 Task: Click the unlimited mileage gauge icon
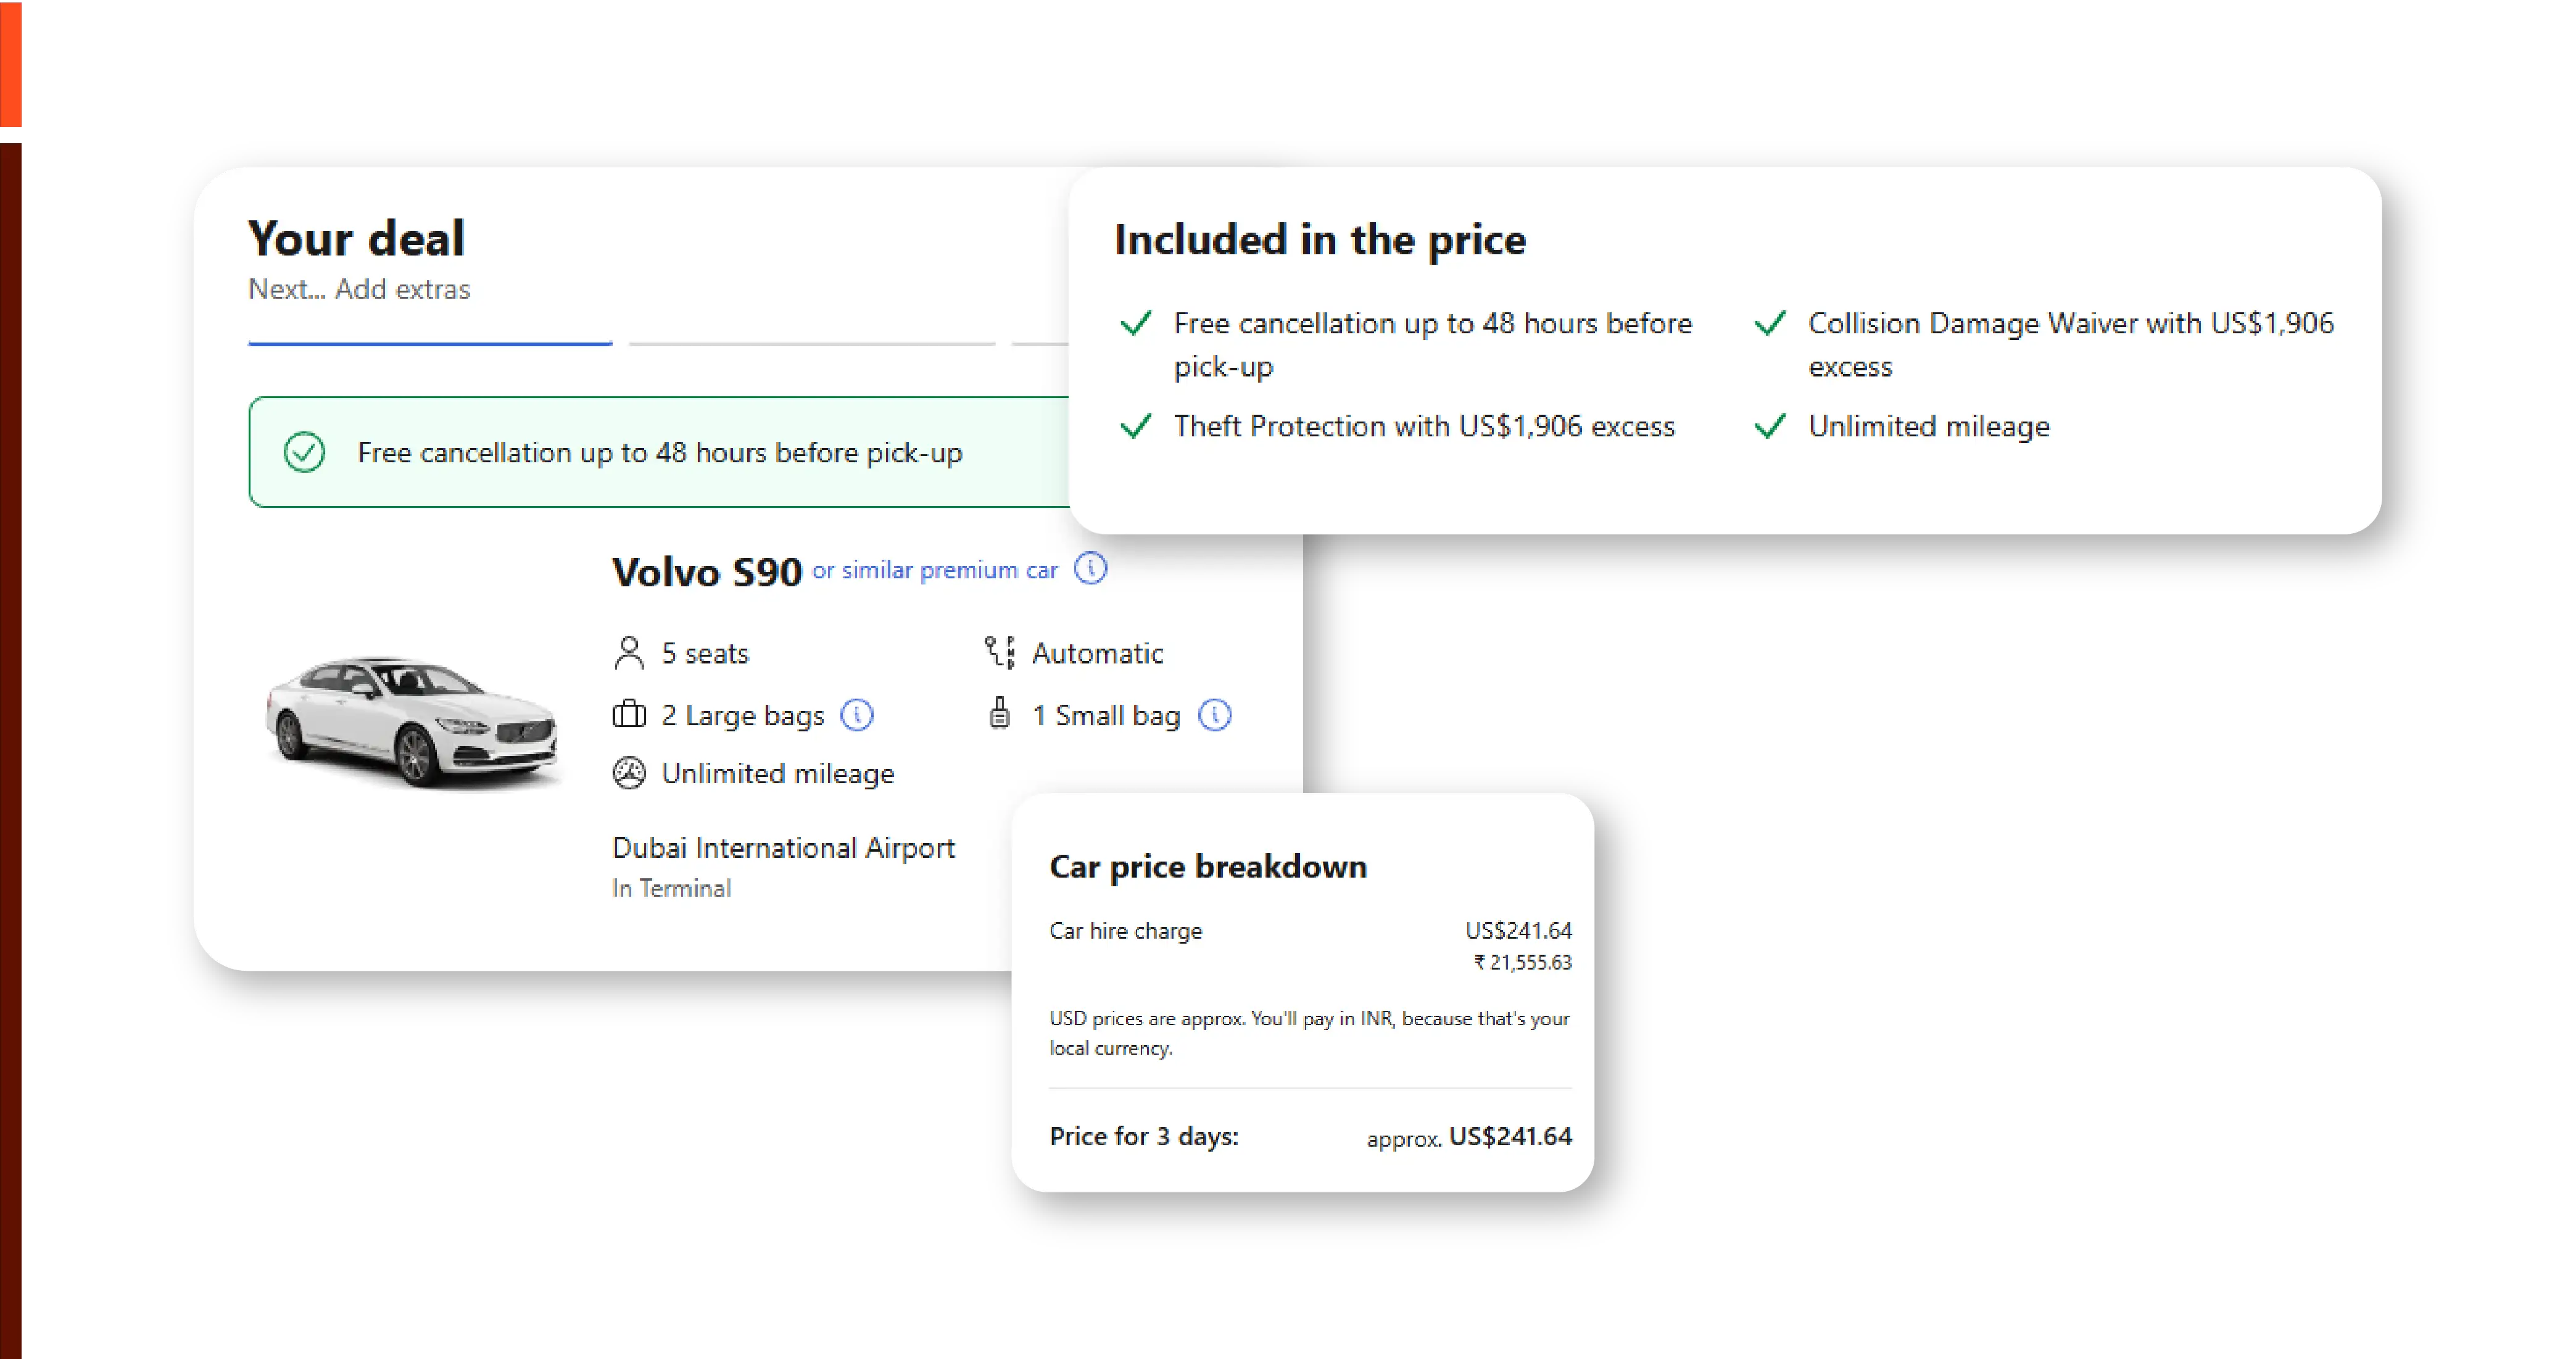(x=629, y=773)
